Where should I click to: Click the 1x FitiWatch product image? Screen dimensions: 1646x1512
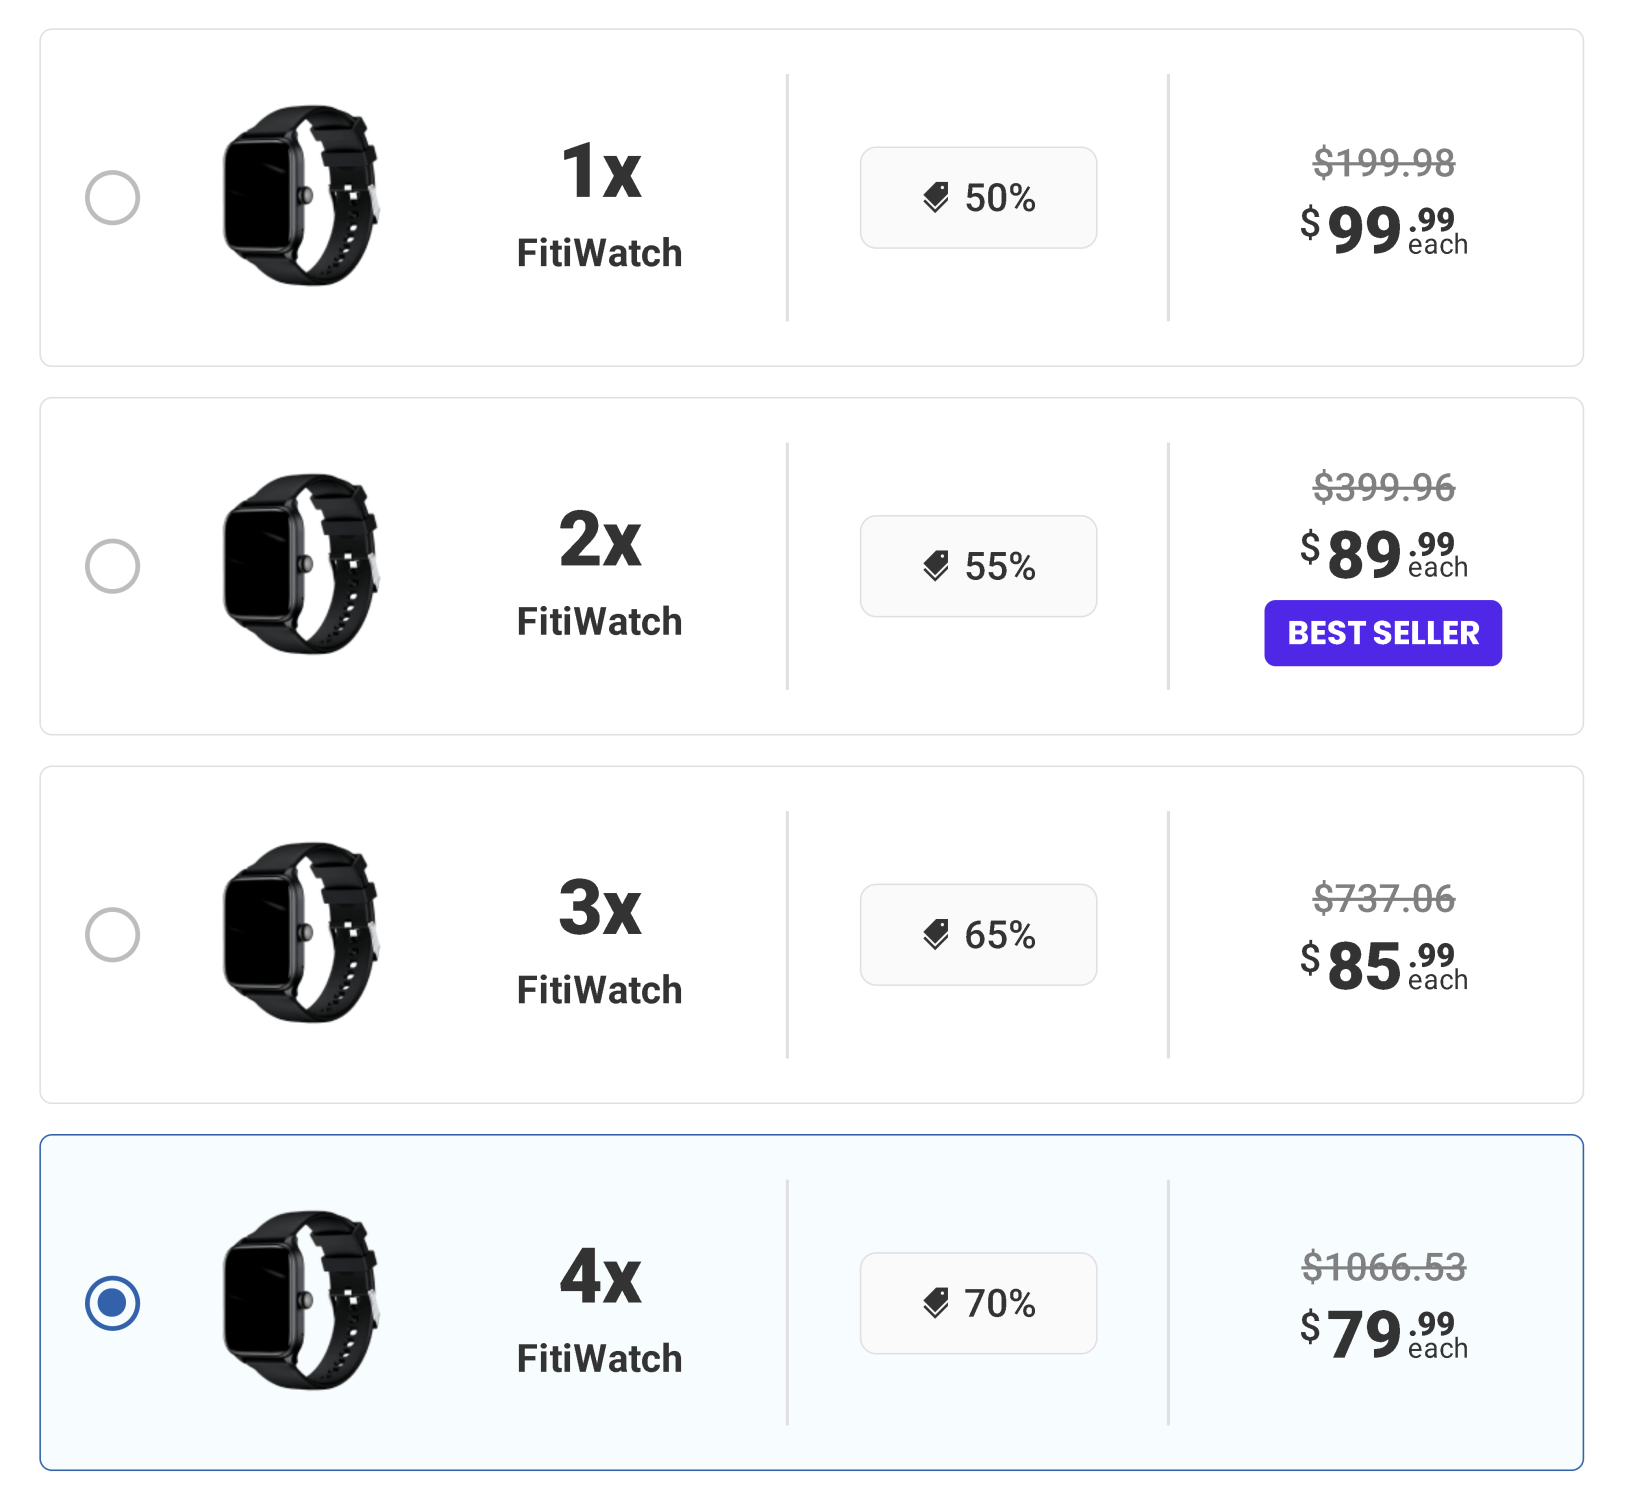(300, 195)
